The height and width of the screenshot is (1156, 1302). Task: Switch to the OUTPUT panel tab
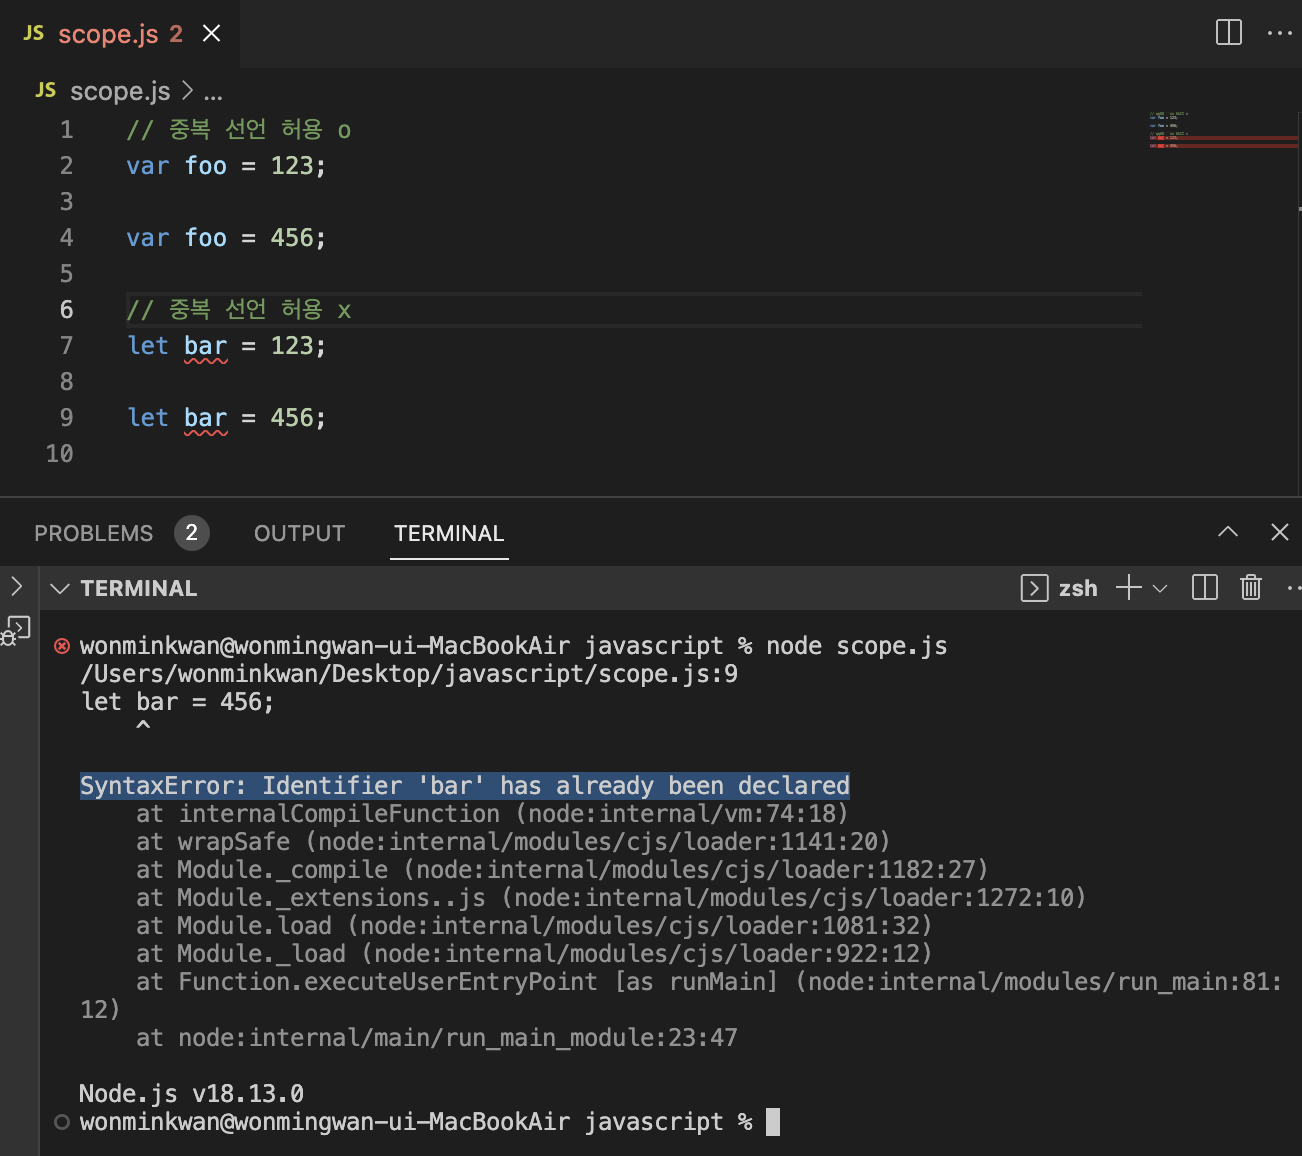coord(299,533)
